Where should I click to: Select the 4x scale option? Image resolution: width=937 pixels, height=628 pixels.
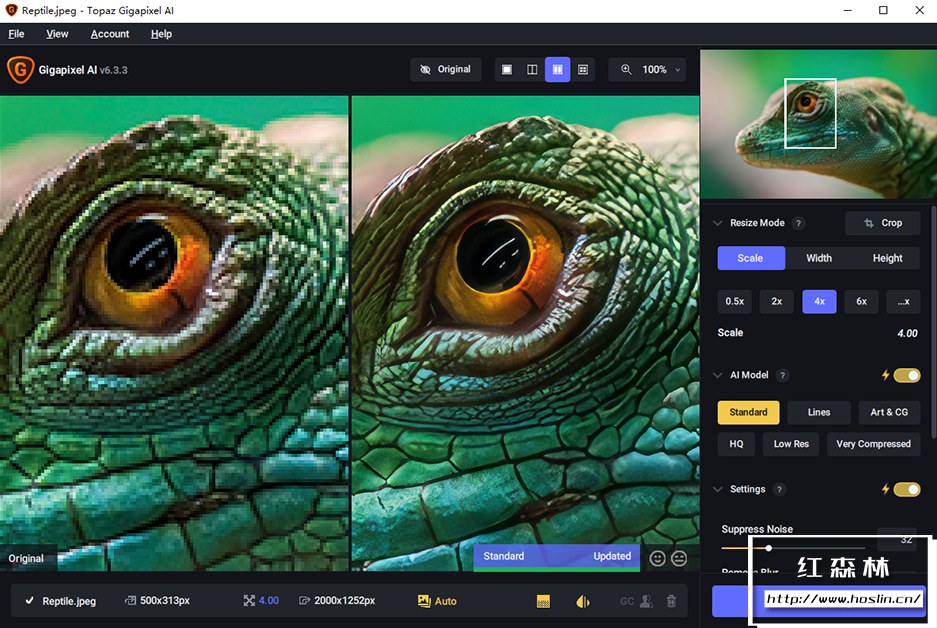819,301
